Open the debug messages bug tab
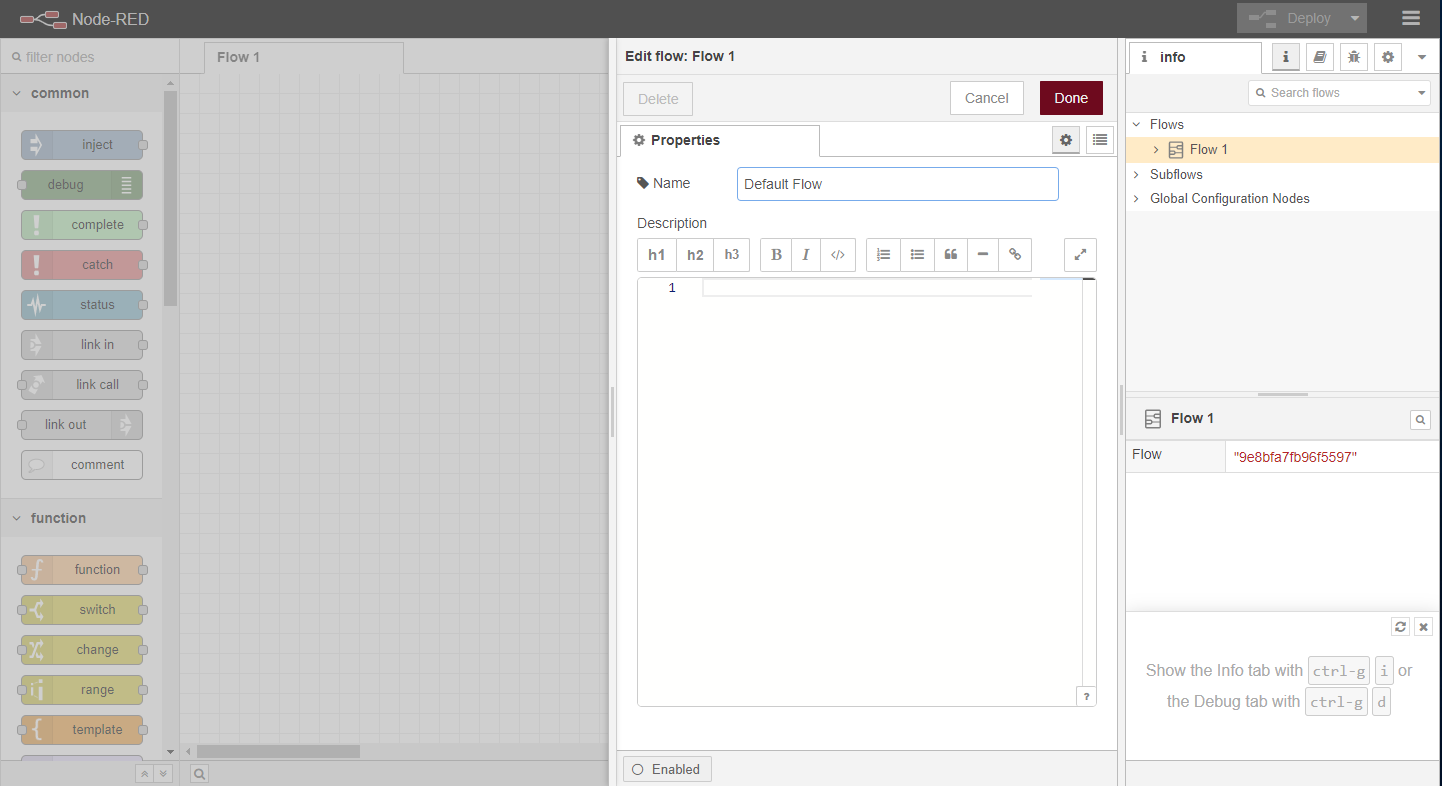The width and height of the screenshot is (1442, 786). (1353, 57)
